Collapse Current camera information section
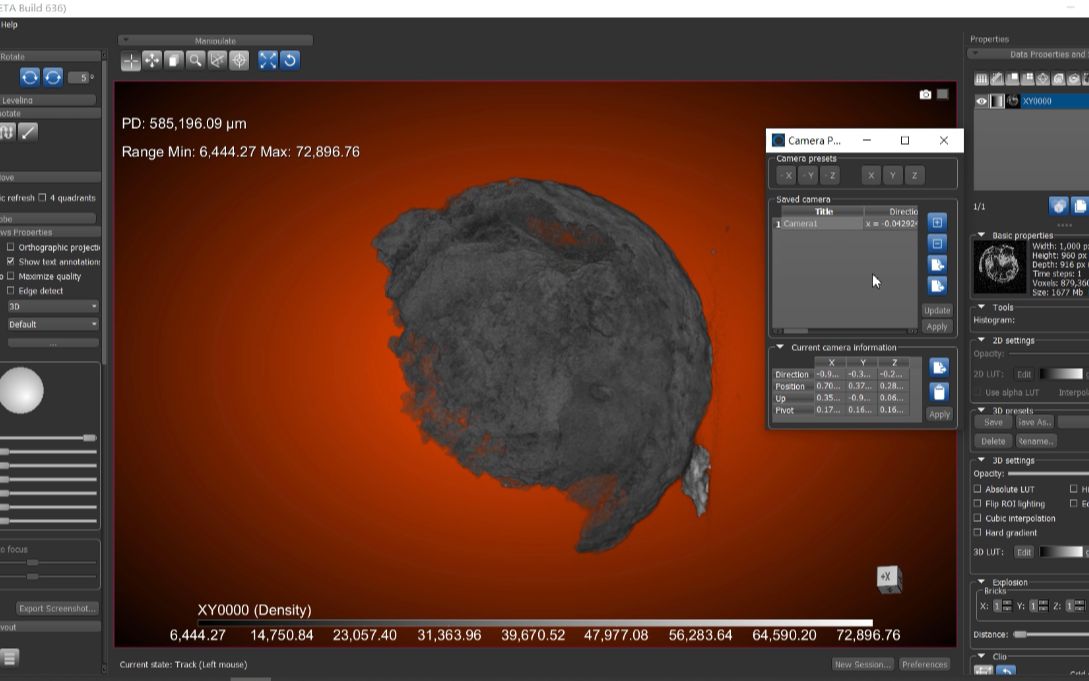Image resolution: width=1089 pixels, height=681 pixels. [780, 348]
